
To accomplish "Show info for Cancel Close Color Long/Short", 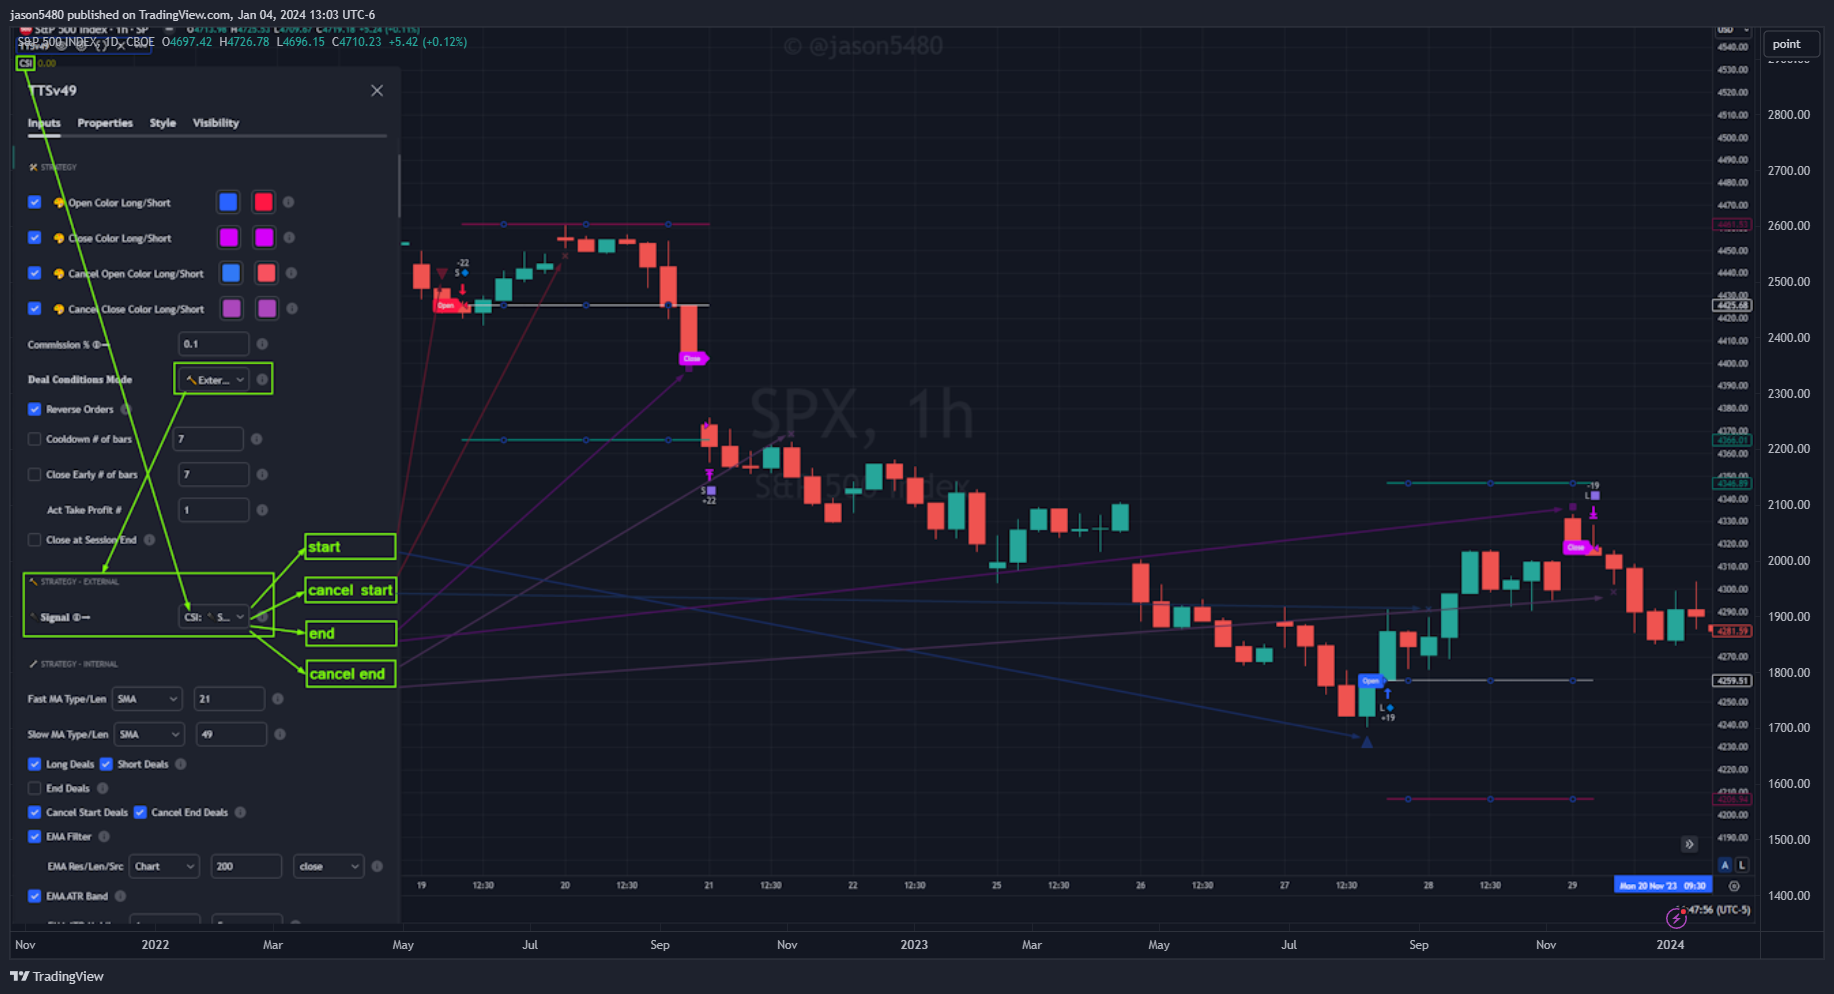I will pos(292,309).
